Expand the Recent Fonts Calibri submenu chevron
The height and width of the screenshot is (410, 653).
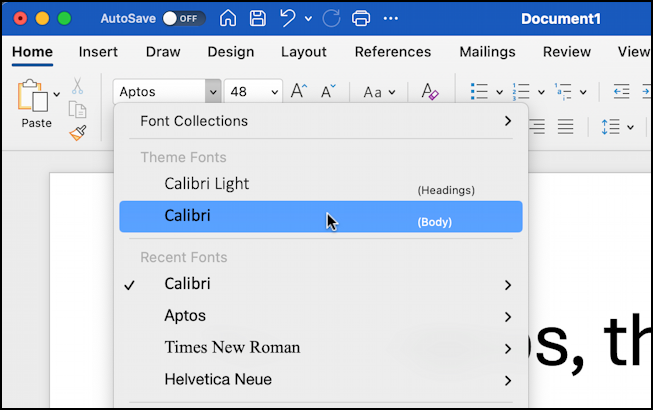(x=508, y=285)
